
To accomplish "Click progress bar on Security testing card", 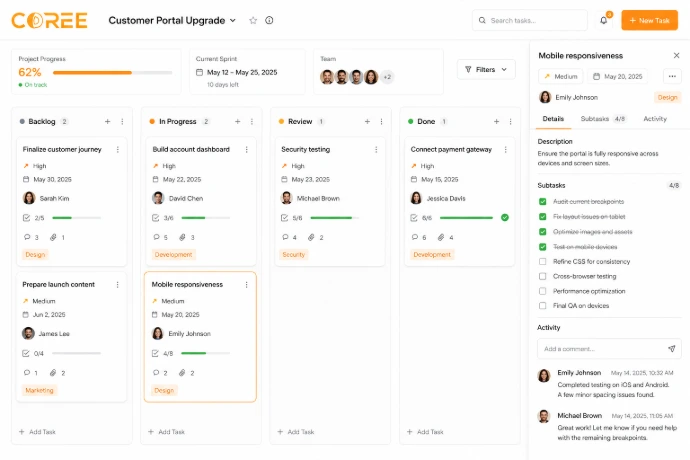I will point(334,218).
